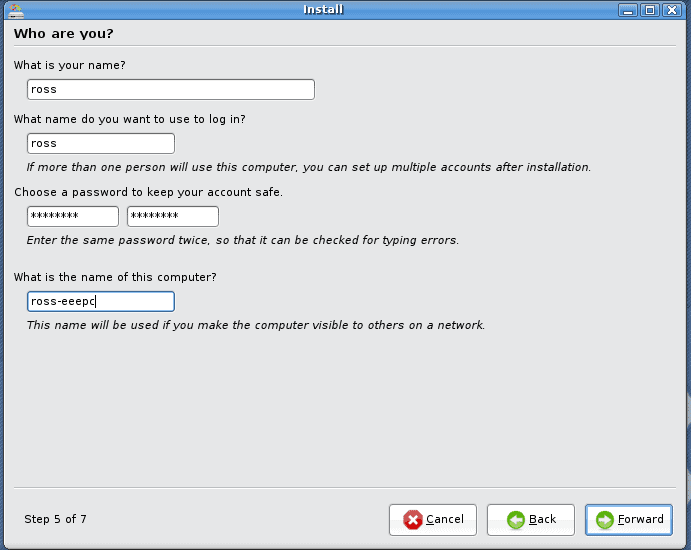Viewport: 691px width, 550px height.
Task: Click the 'Step 5 of 7' label
Action: [56, 519]
